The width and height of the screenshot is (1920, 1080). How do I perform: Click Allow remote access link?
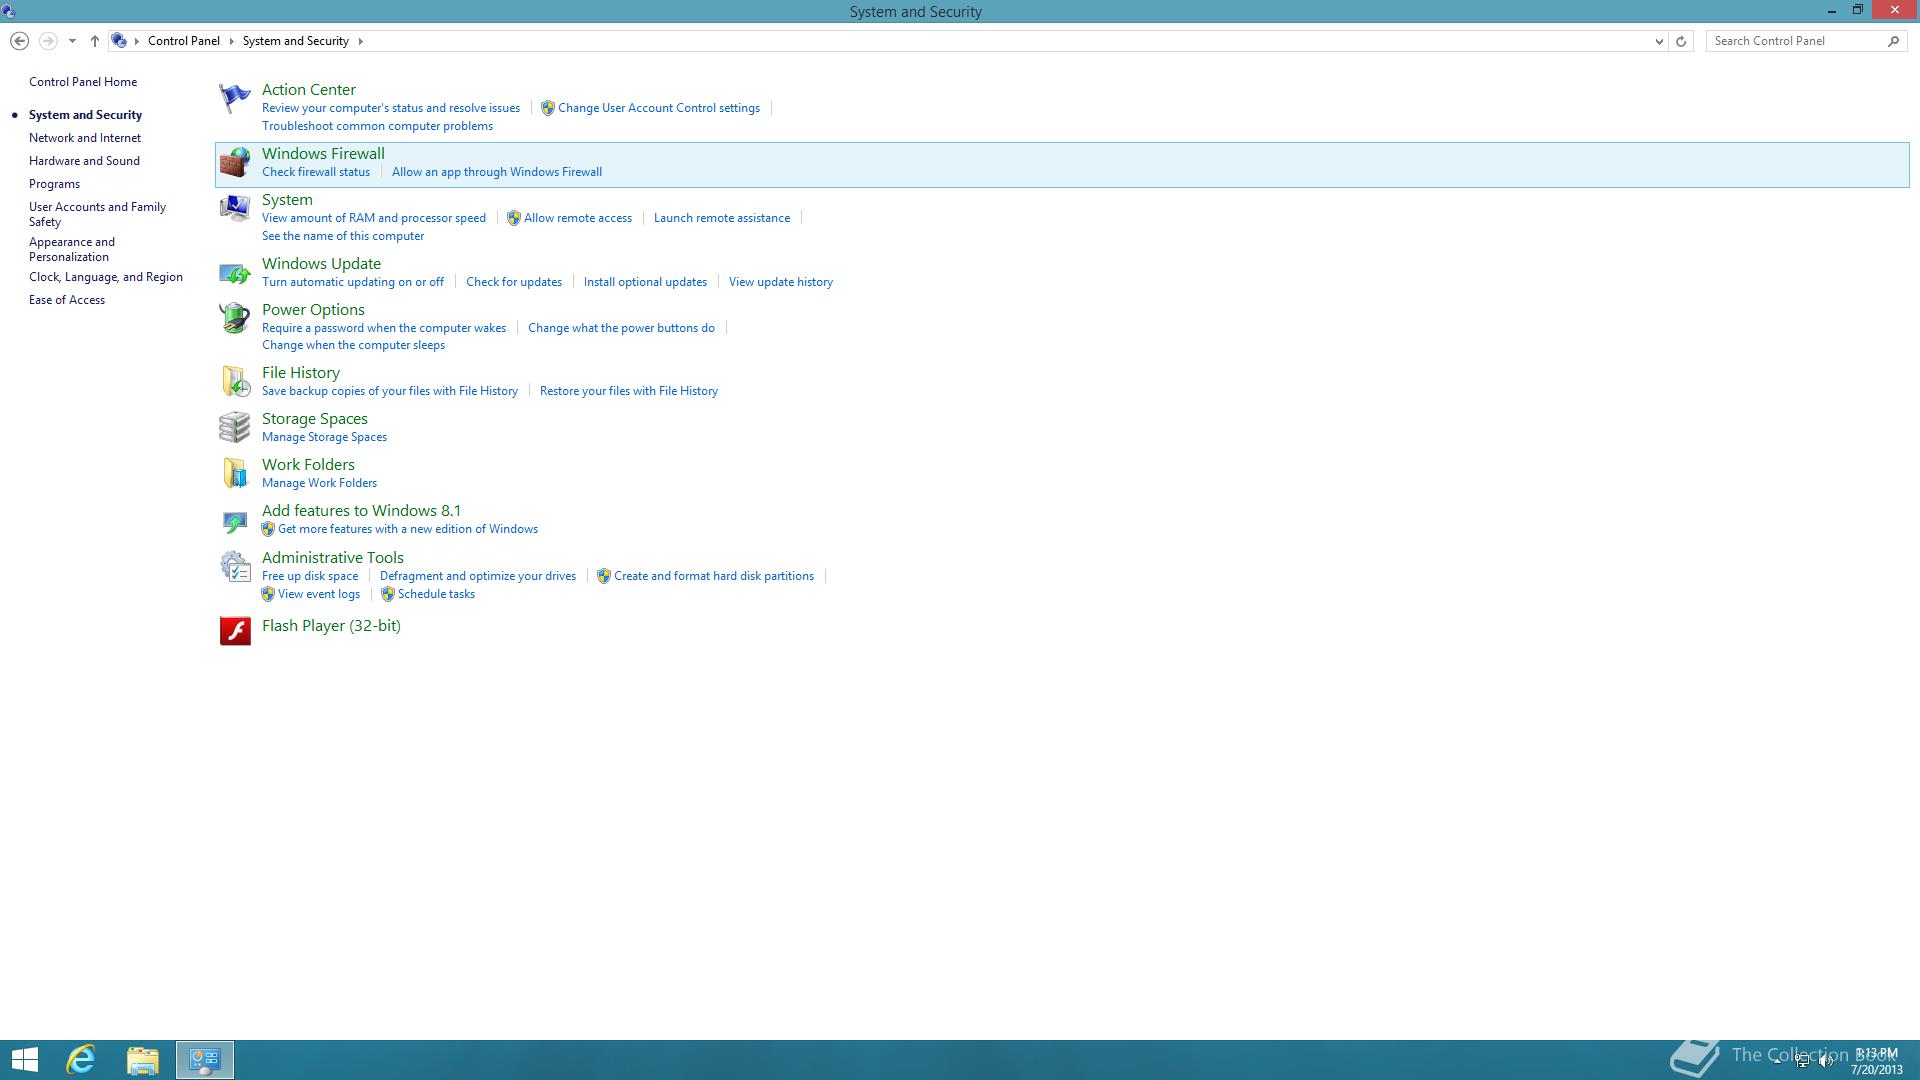tap(578, 218)
